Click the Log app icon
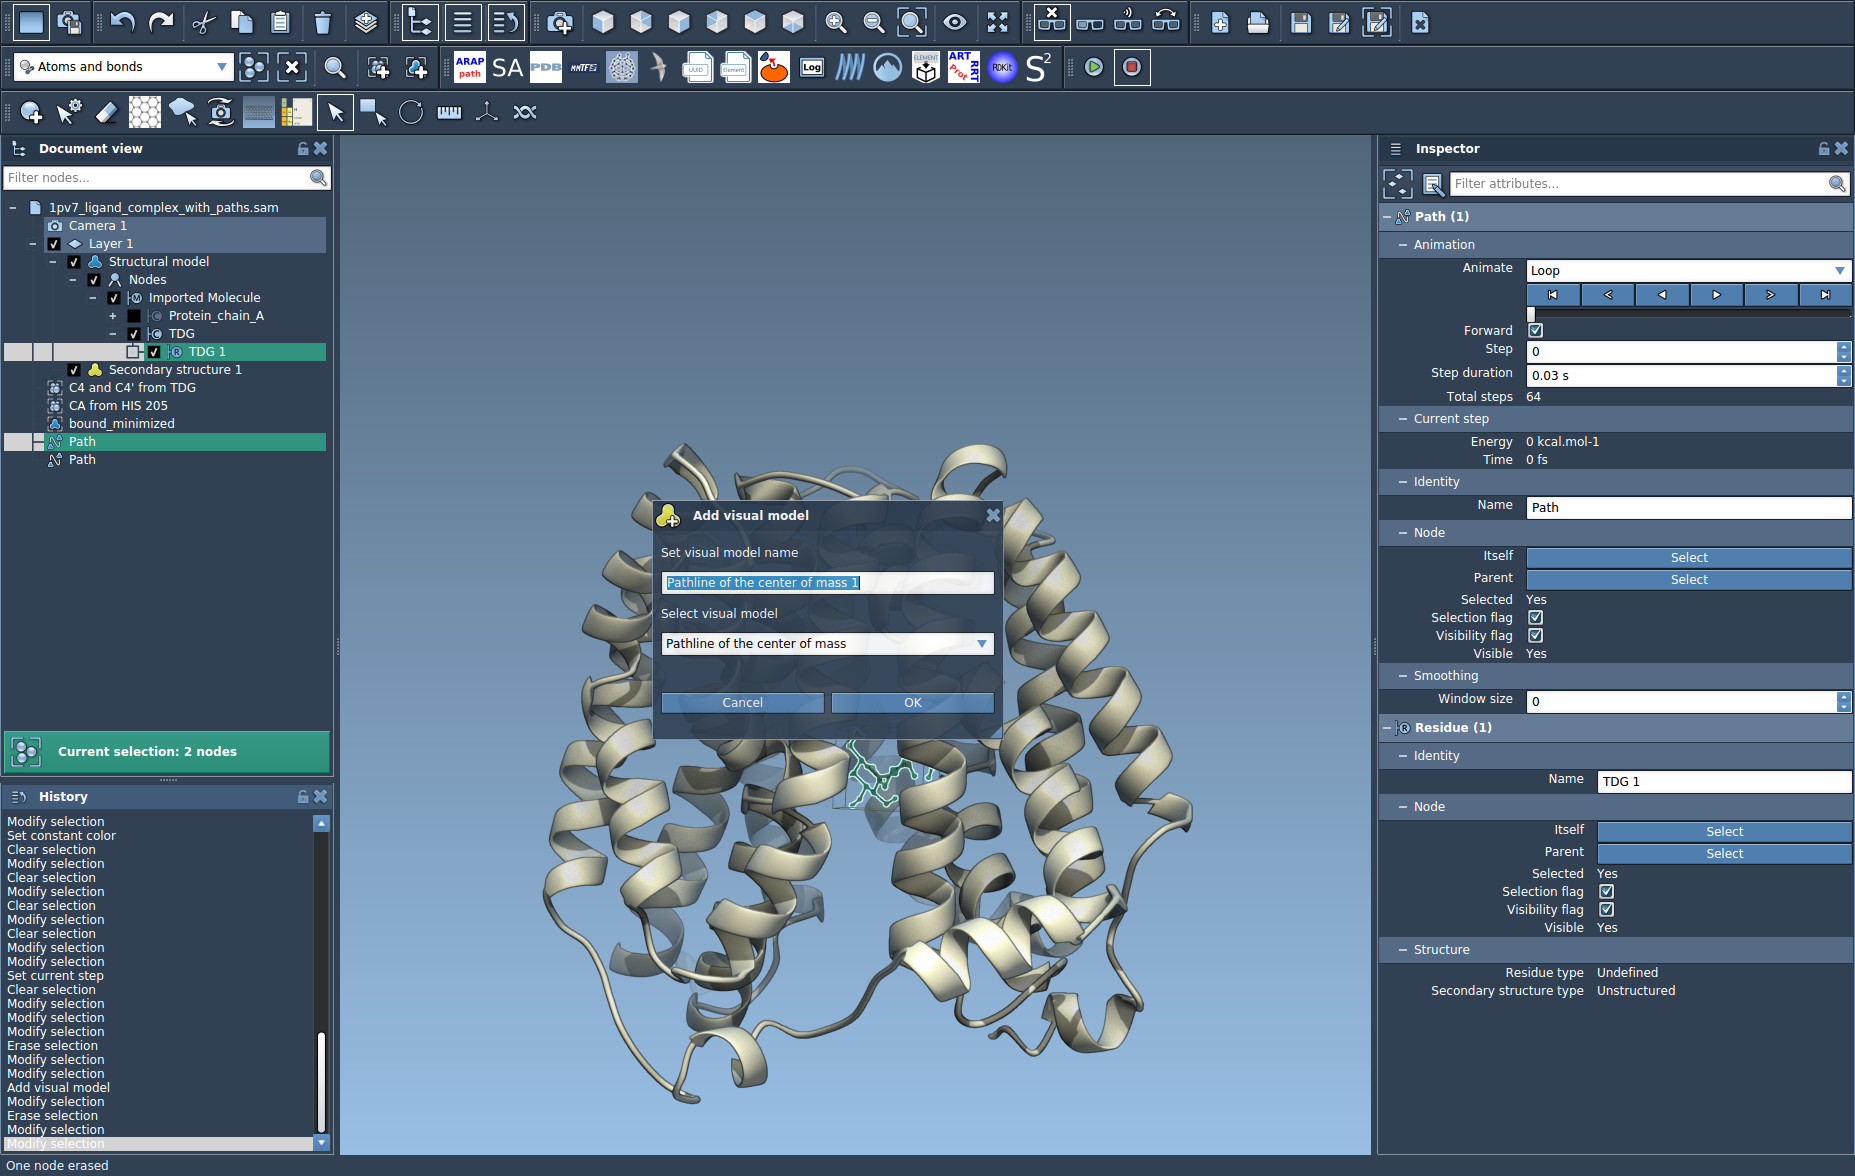1855x1176 pixels. (811, 67)
